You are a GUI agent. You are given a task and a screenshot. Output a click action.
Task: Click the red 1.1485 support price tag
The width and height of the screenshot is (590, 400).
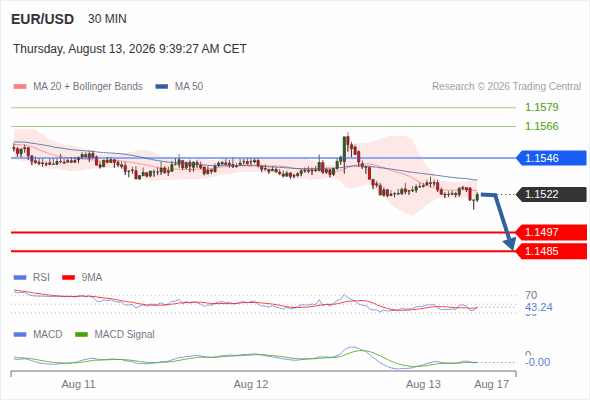pos(551,251)
